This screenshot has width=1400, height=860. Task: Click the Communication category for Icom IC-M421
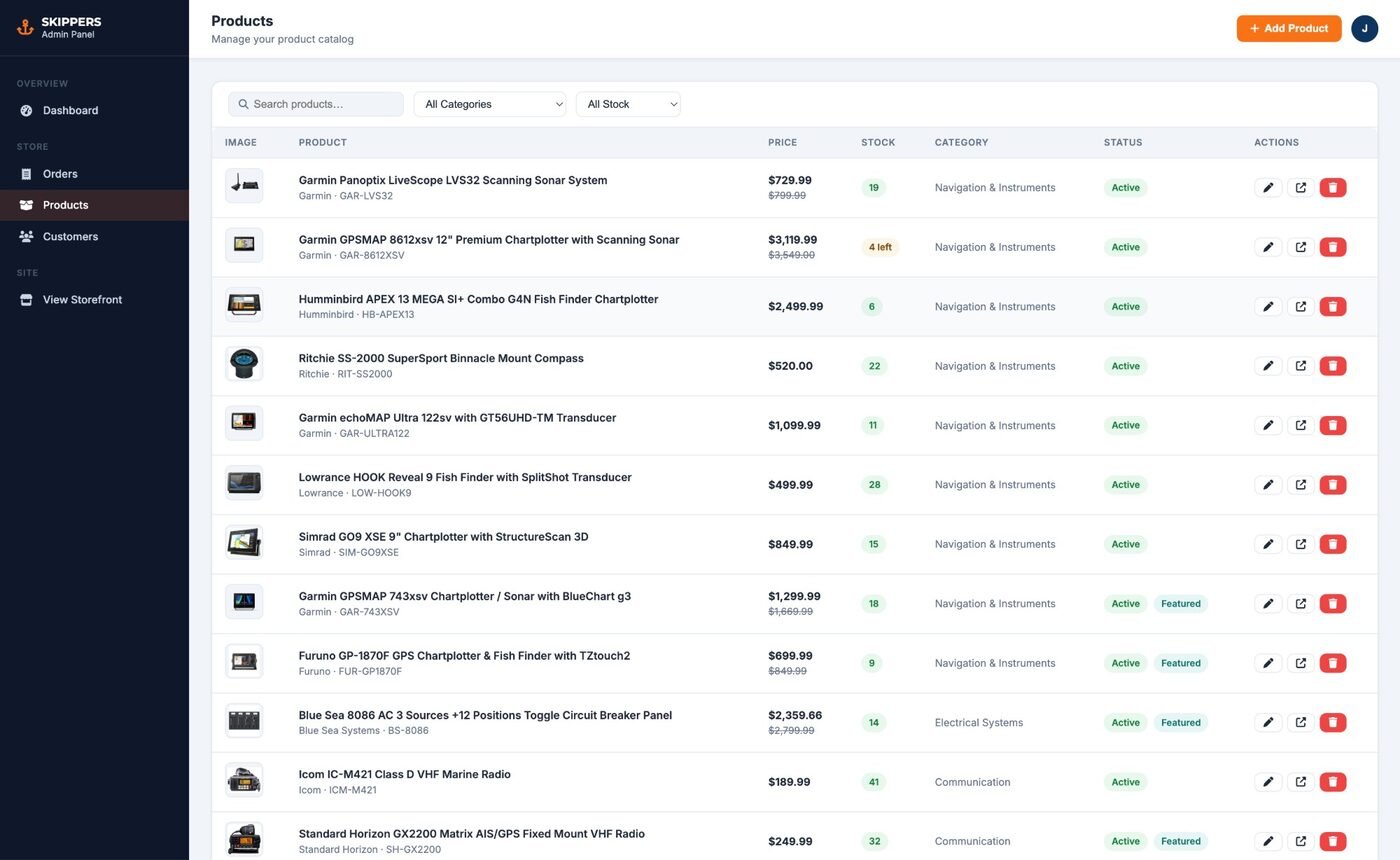pos(972,782)
